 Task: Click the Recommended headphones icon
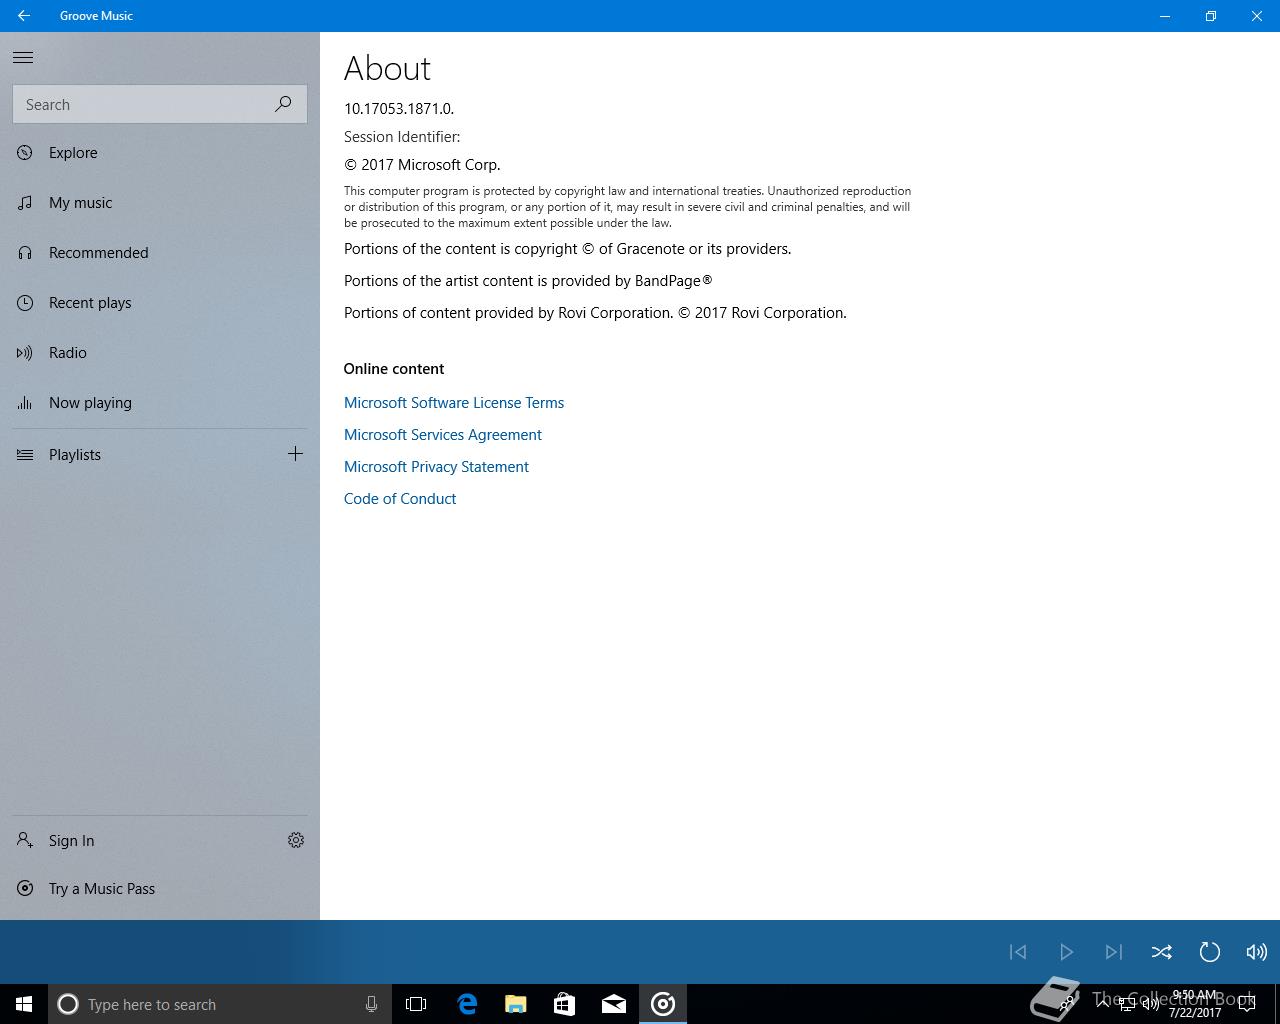(x=25, y=253)
